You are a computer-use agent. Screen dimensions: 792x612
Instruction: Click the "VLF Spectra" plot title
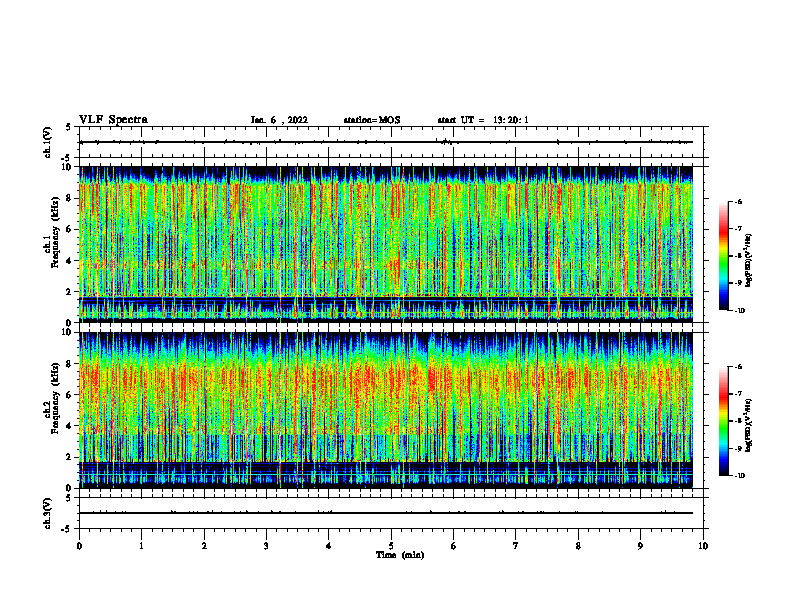click(x=113, y=119)
